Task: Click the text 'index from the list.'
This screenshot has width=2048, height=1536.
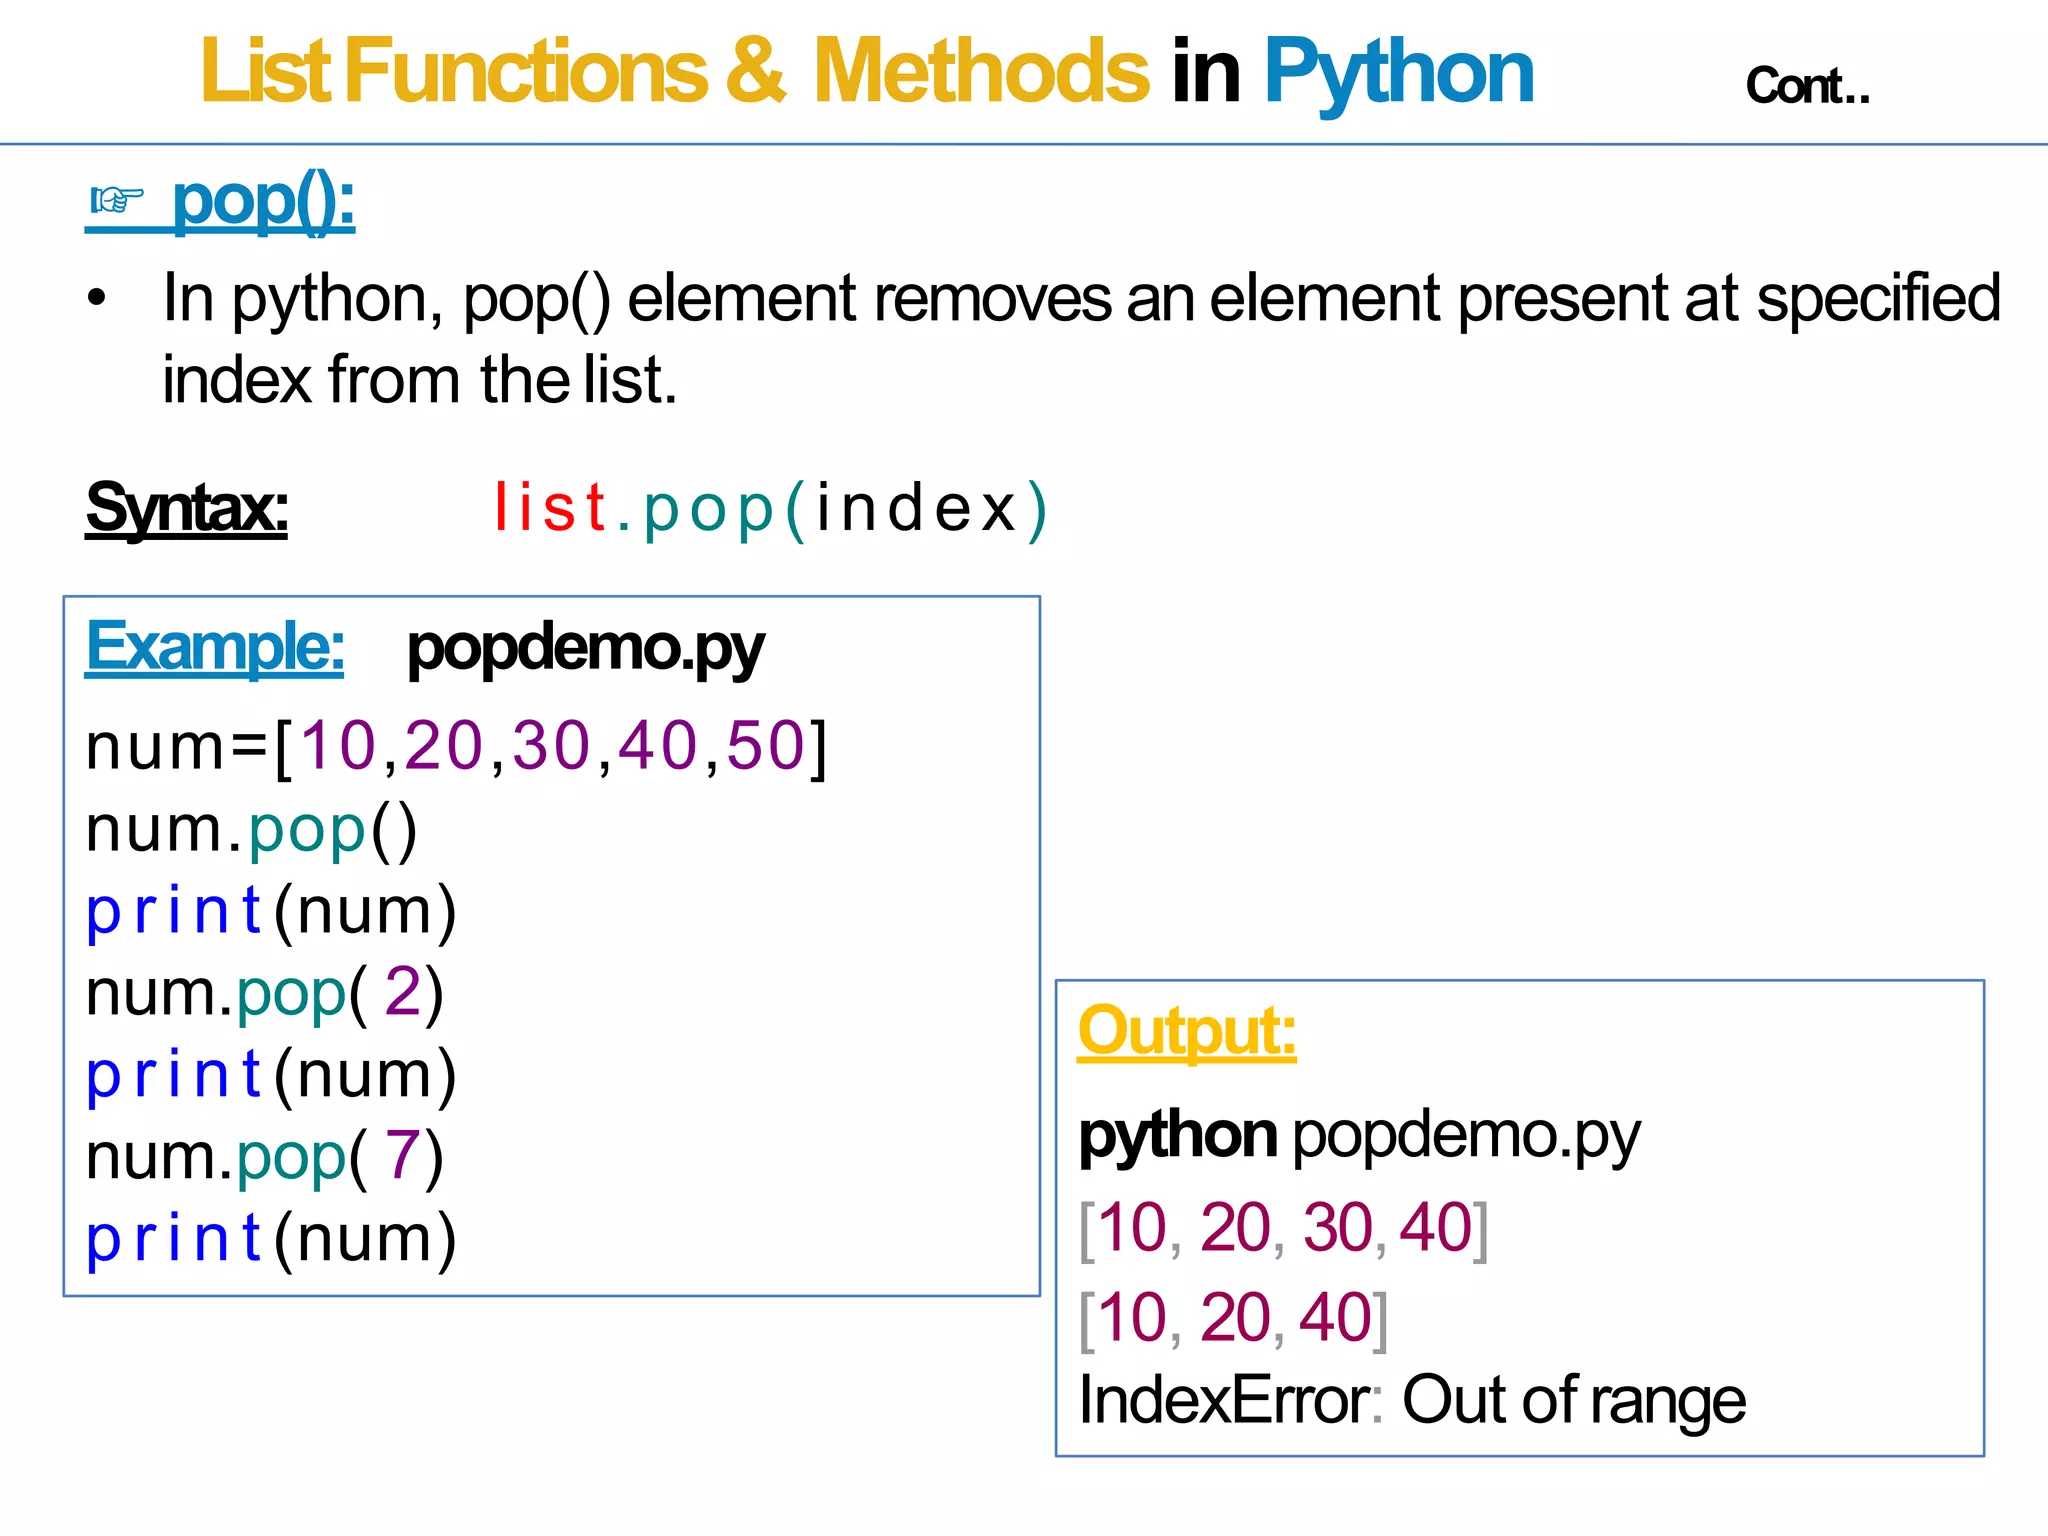Action: tap(420, 380)
